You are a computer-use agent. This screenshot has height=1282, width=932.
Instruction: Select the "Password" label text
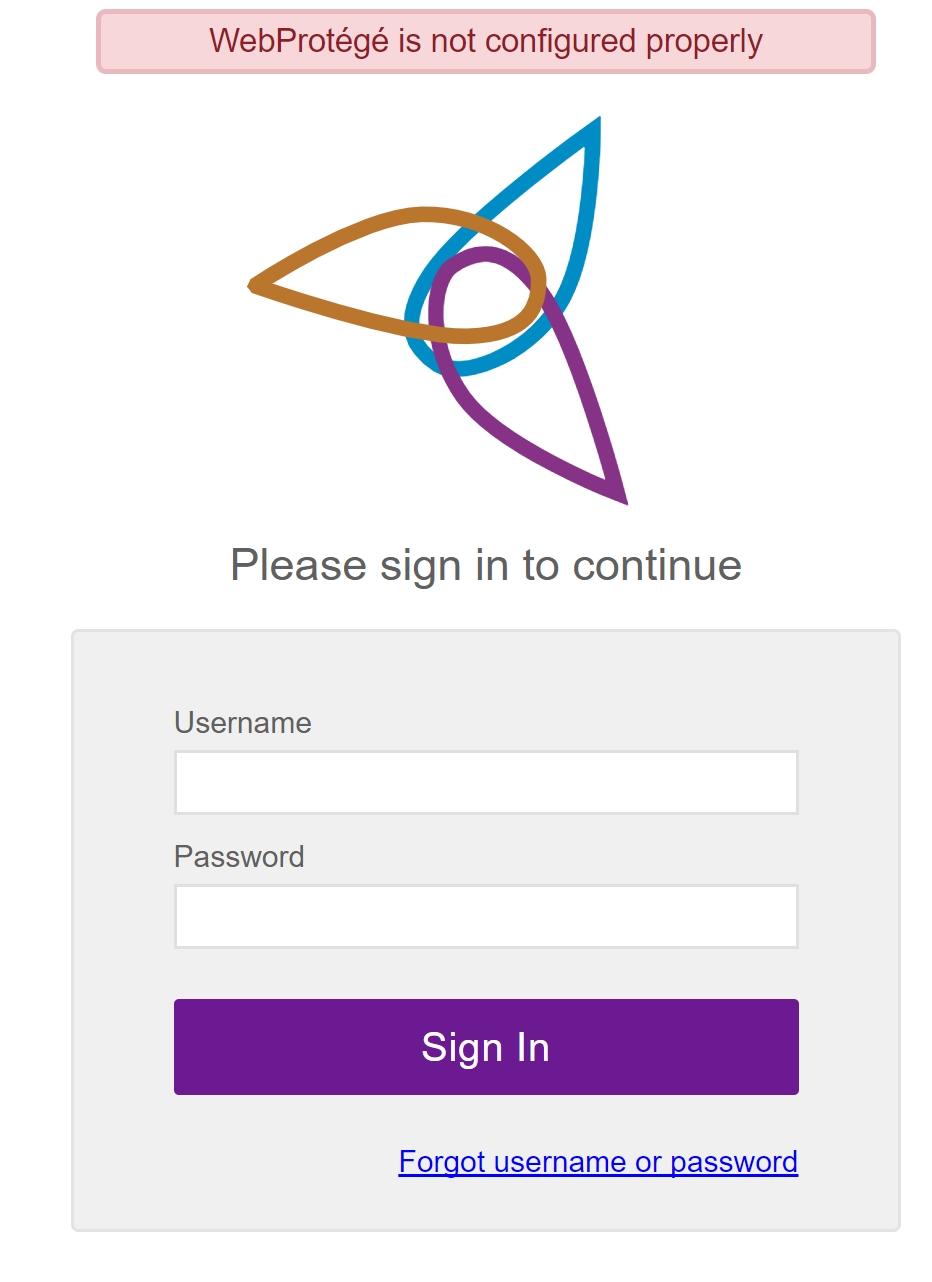pyautogui.click(x=239, y=856)
